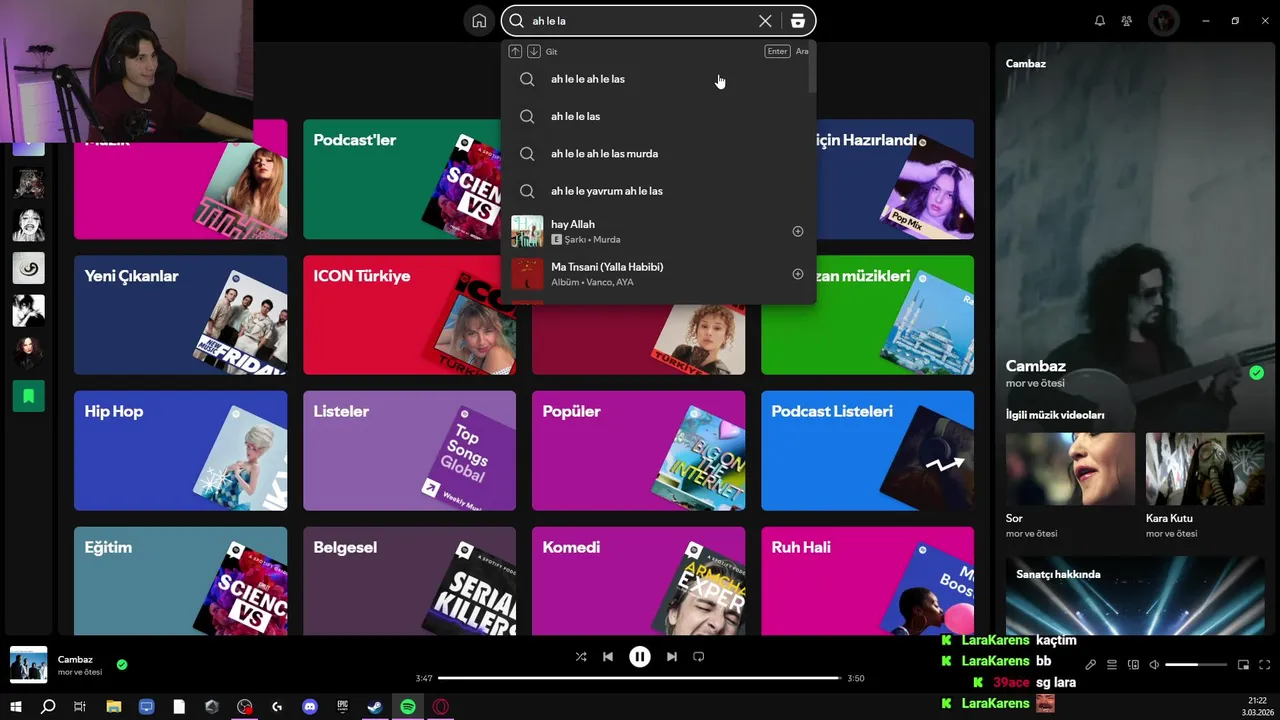Open Windows taskbar search
This screenshot has height=720, width=1280.
coord(48,707)
